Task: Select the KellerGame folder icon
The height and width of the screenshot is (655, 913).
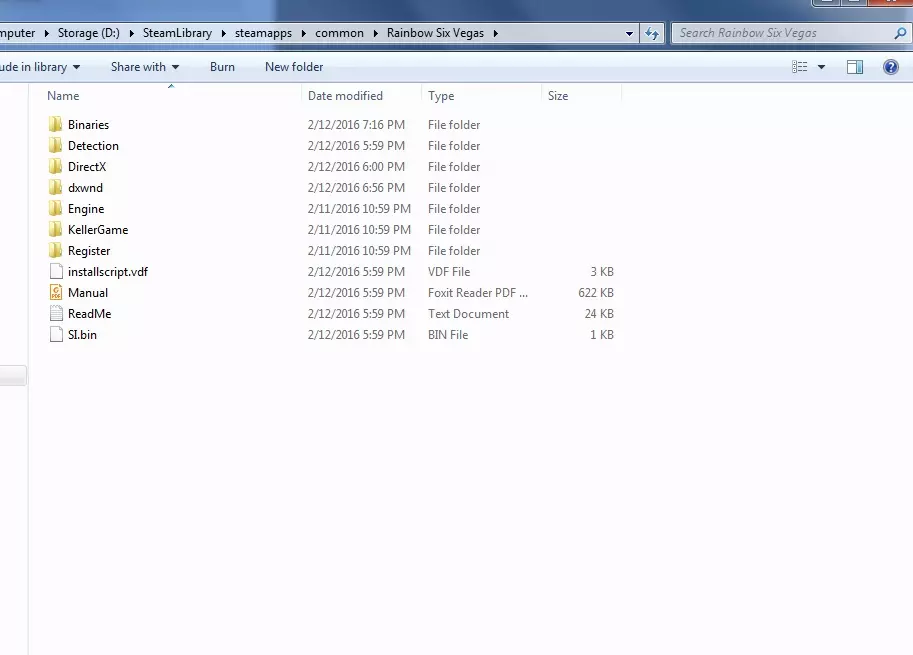Action: tap(55, 229)
